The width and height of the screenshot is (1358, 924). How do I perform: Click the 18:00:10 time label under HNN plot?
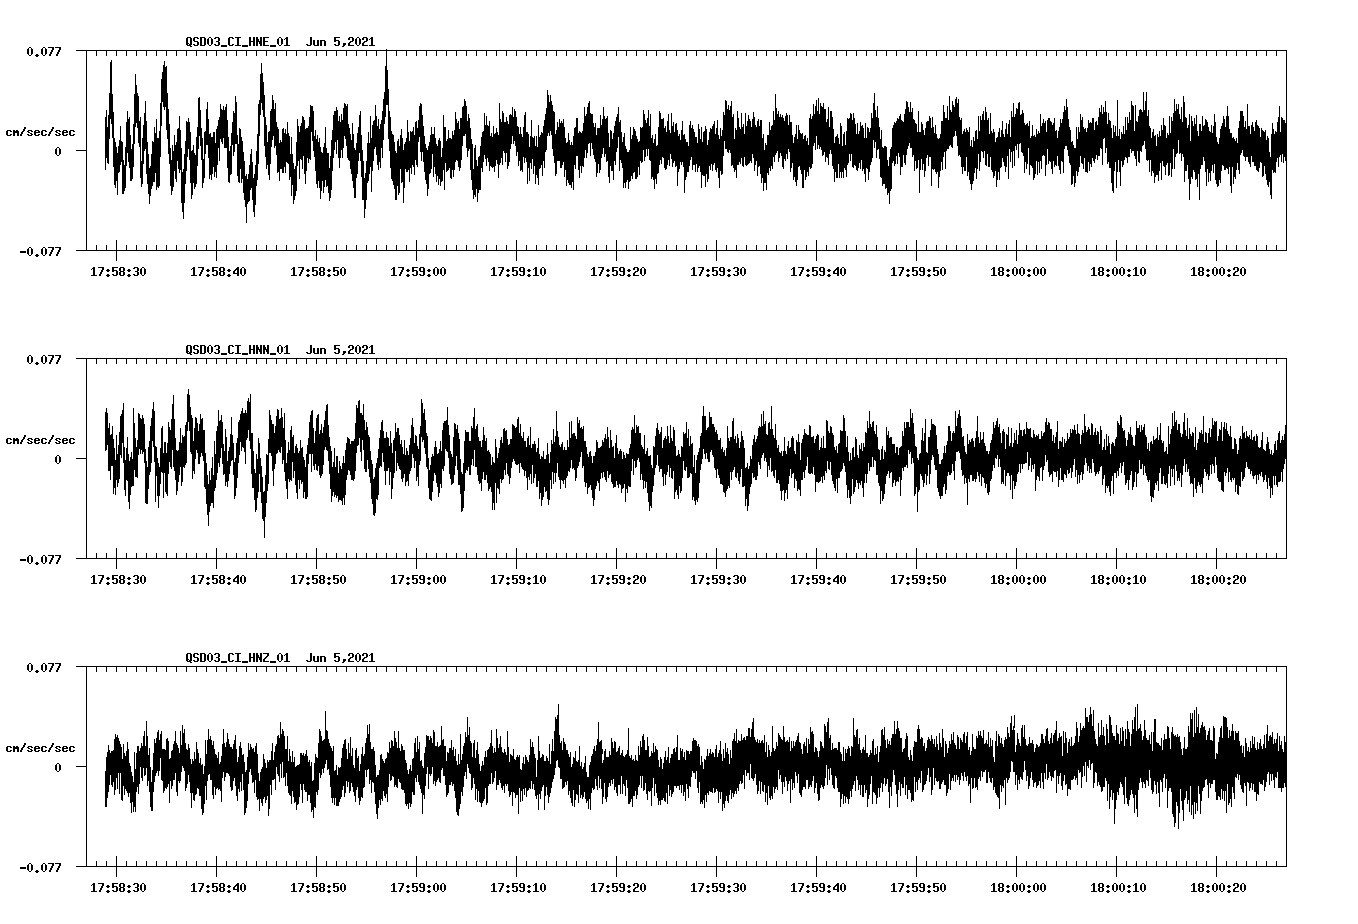click(x=1118, y=580)
